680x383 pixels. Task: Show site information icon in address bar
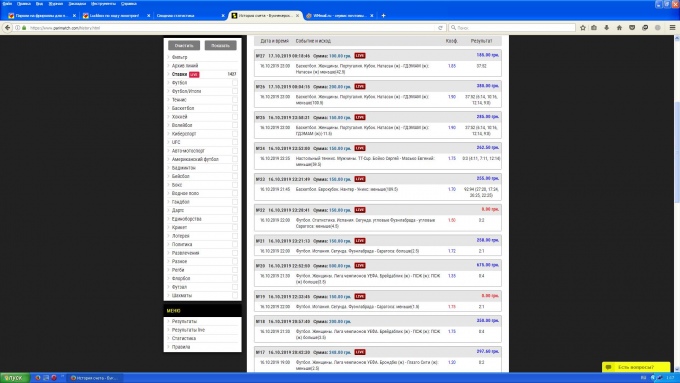(x=18, y=28)
